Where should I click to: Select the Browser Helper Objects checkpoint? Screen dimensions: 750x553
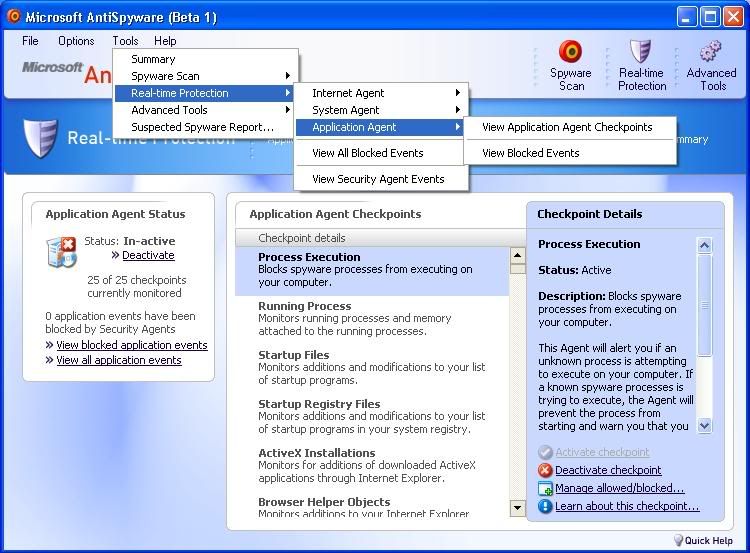point(372,506)
